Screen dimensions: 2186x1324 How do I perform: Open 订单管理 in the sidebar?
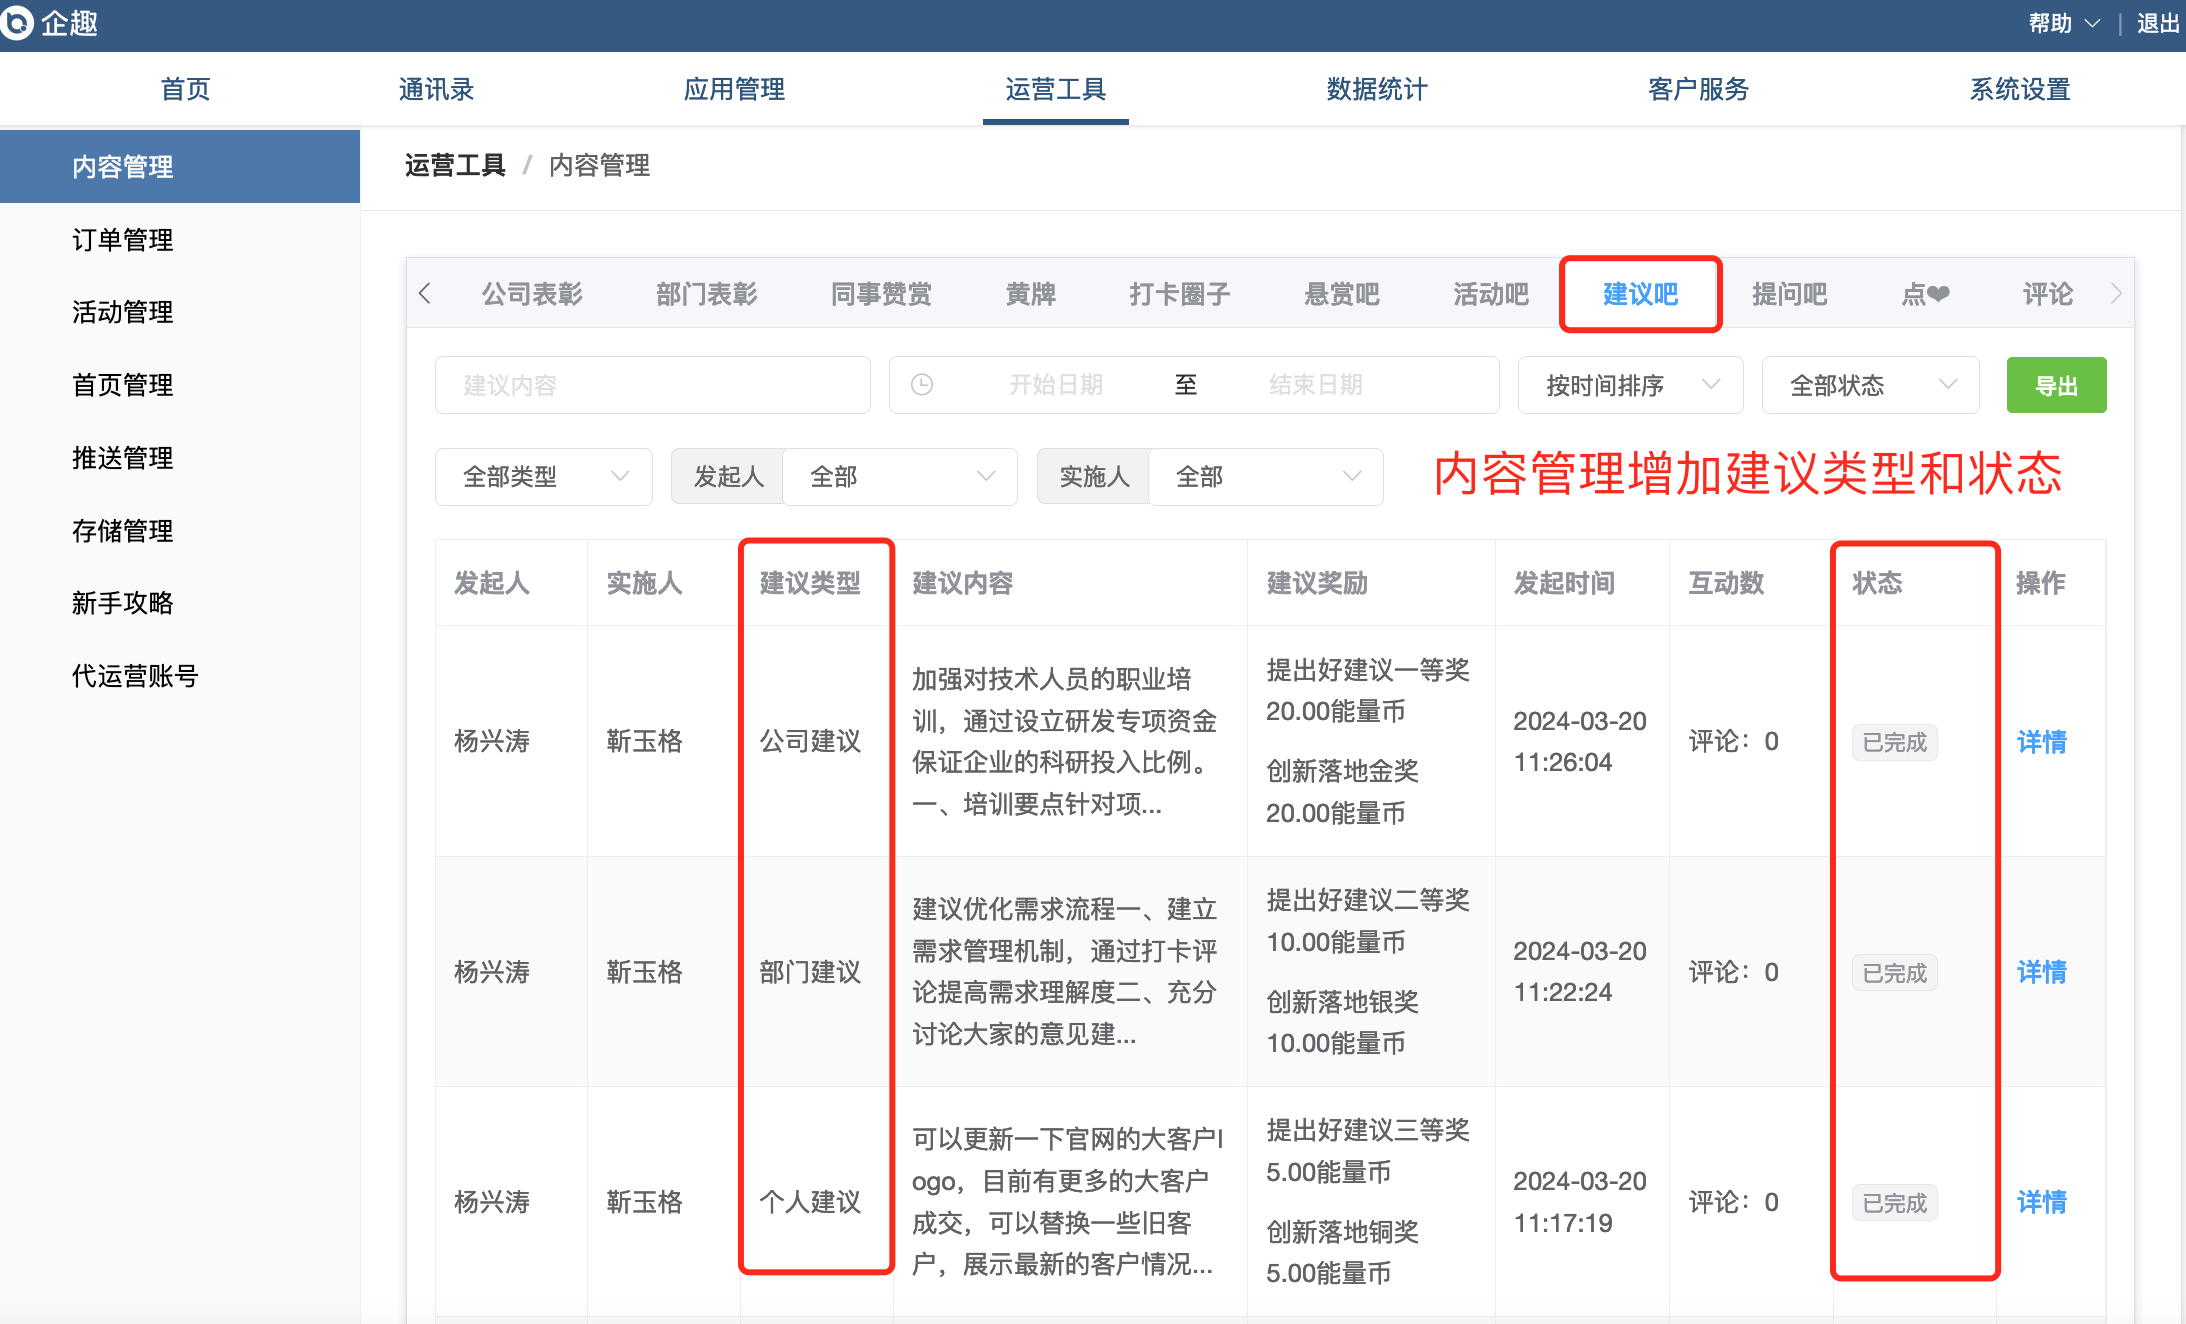(123, 240)
